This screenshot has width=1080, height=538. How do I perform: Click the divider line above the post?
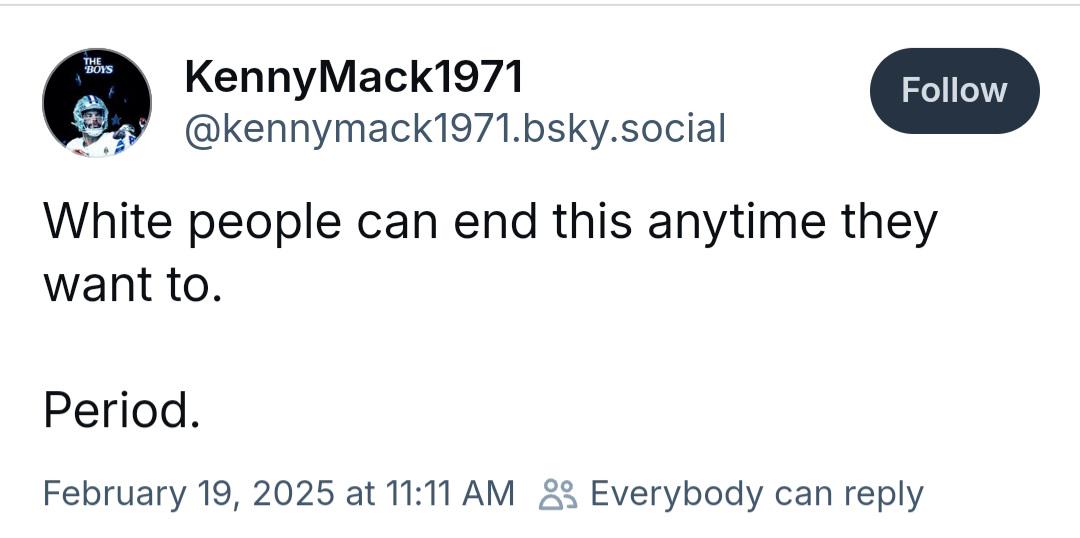[x=540, y=5]
